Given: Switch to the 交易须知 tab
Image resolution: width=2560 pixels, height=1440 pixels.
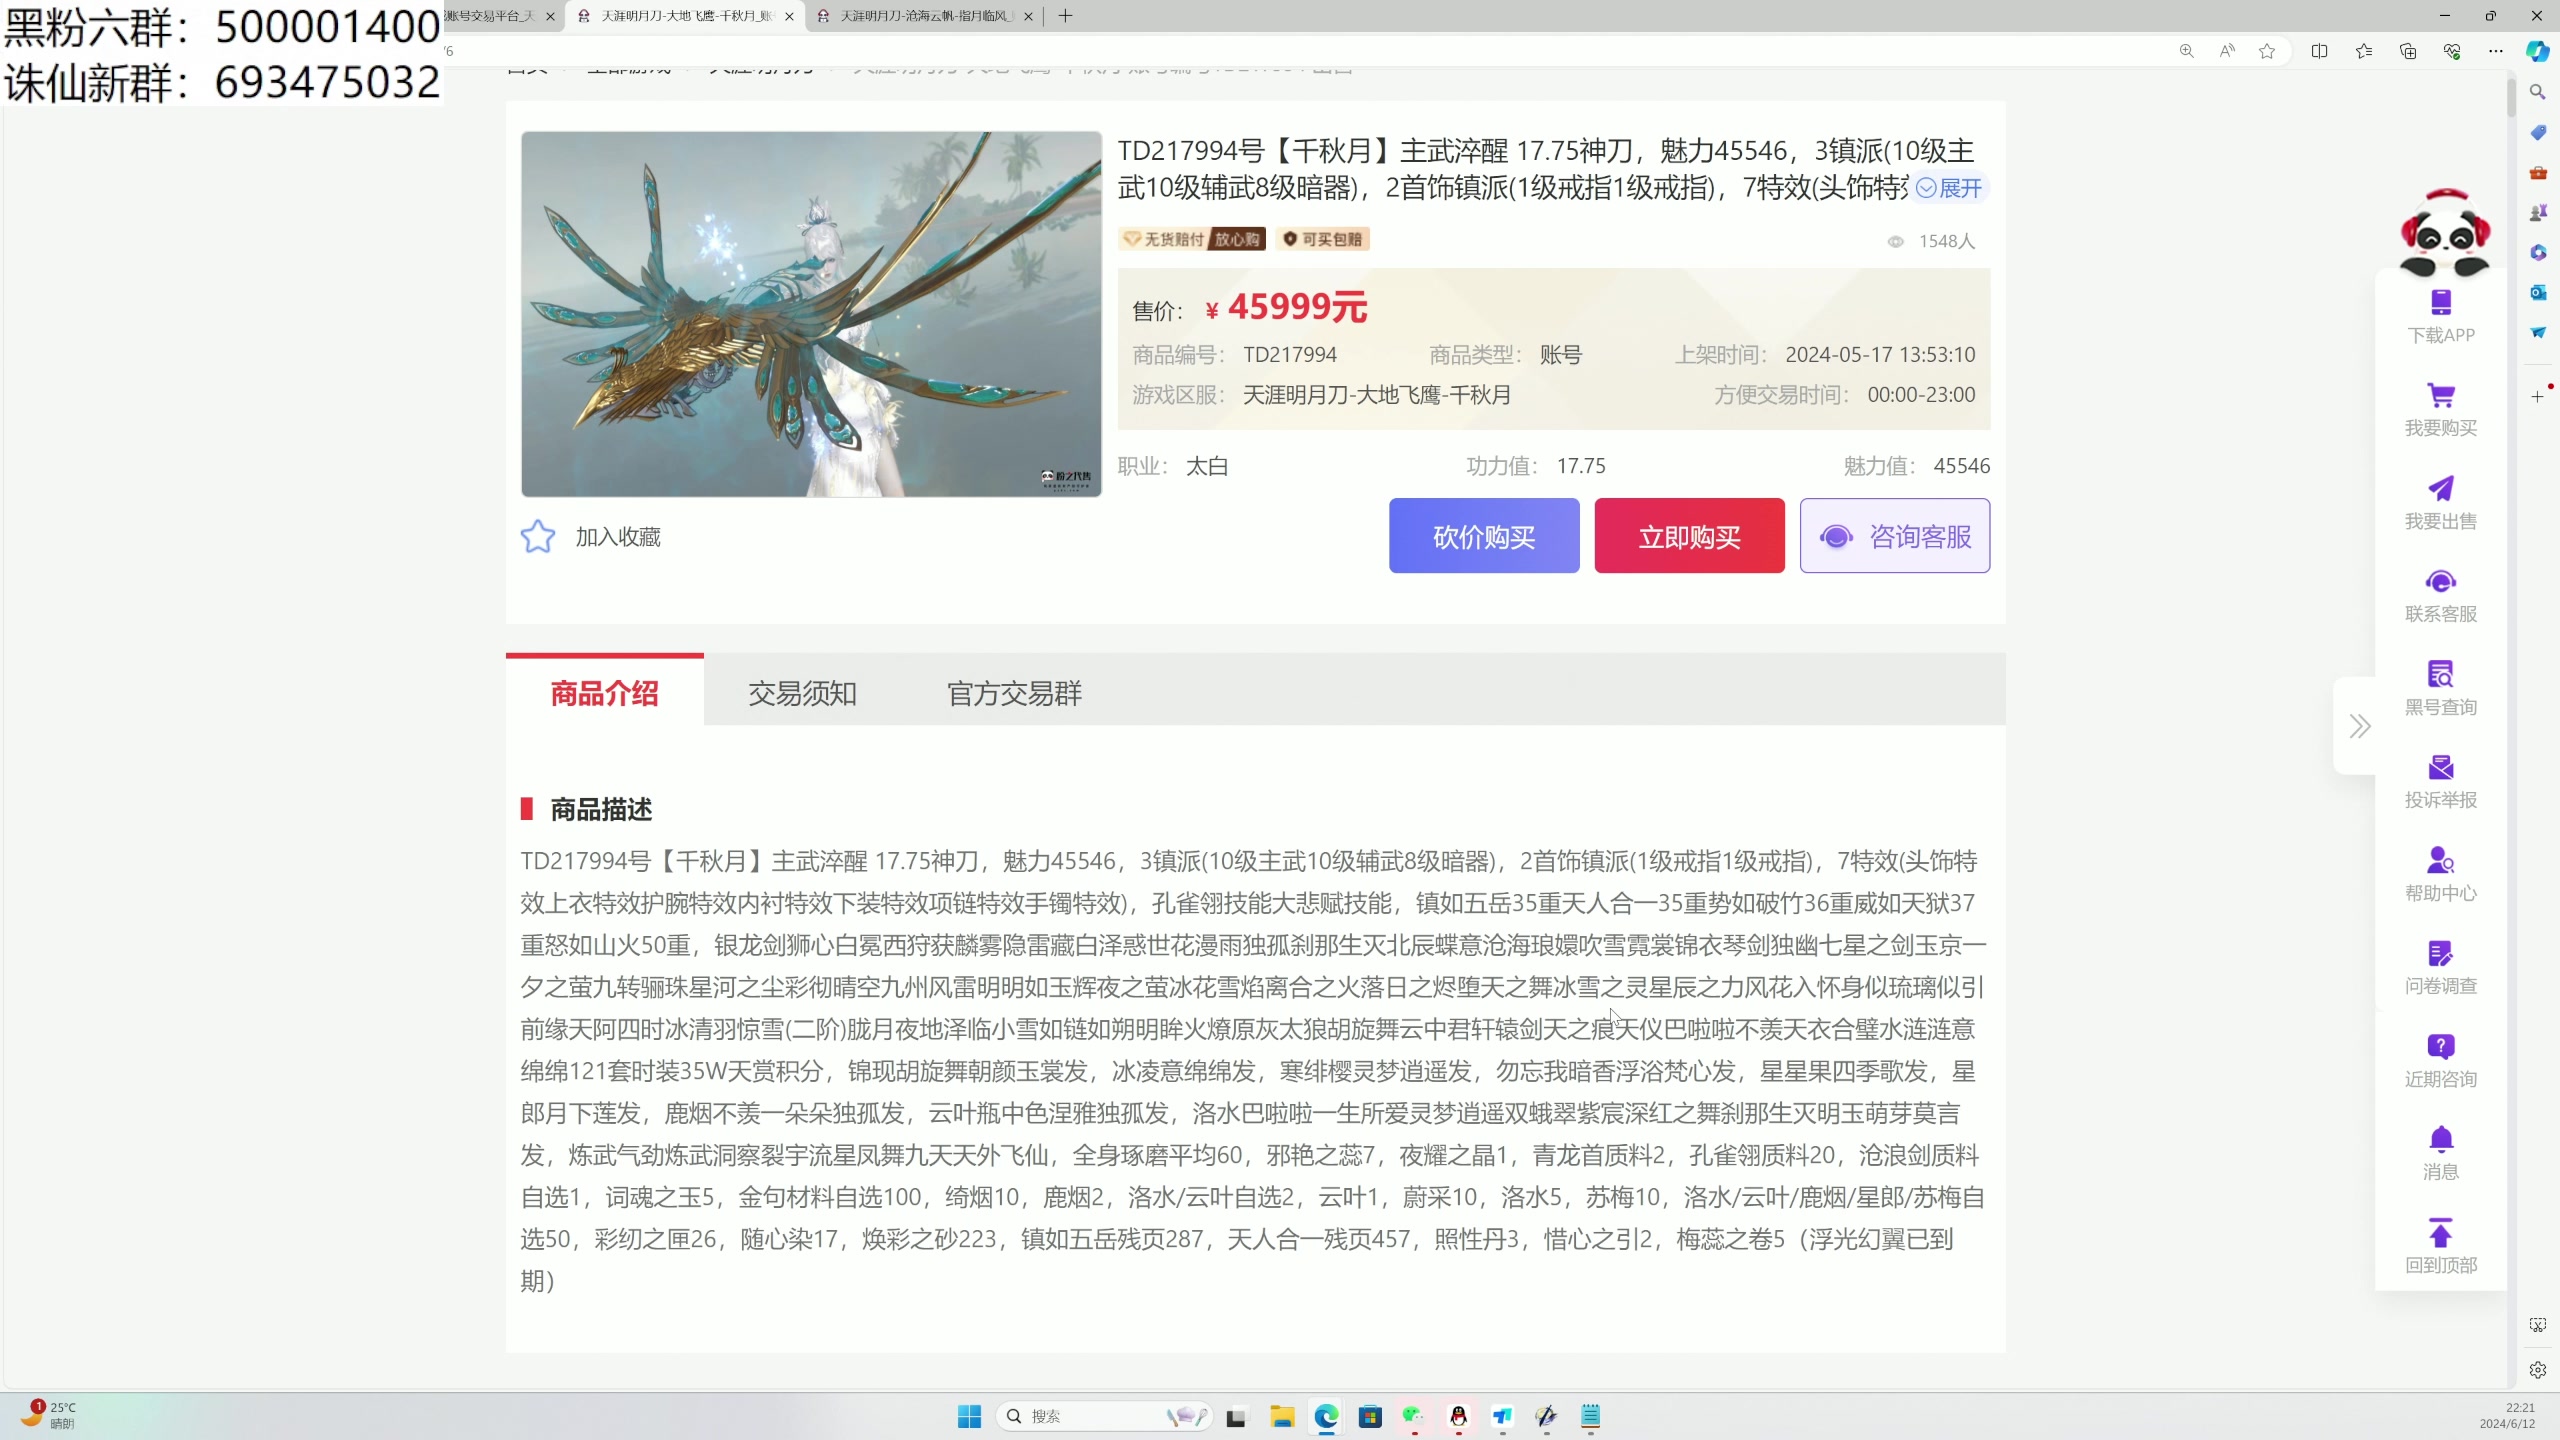Looking at the screenshot, I should (x=801, y=692).
